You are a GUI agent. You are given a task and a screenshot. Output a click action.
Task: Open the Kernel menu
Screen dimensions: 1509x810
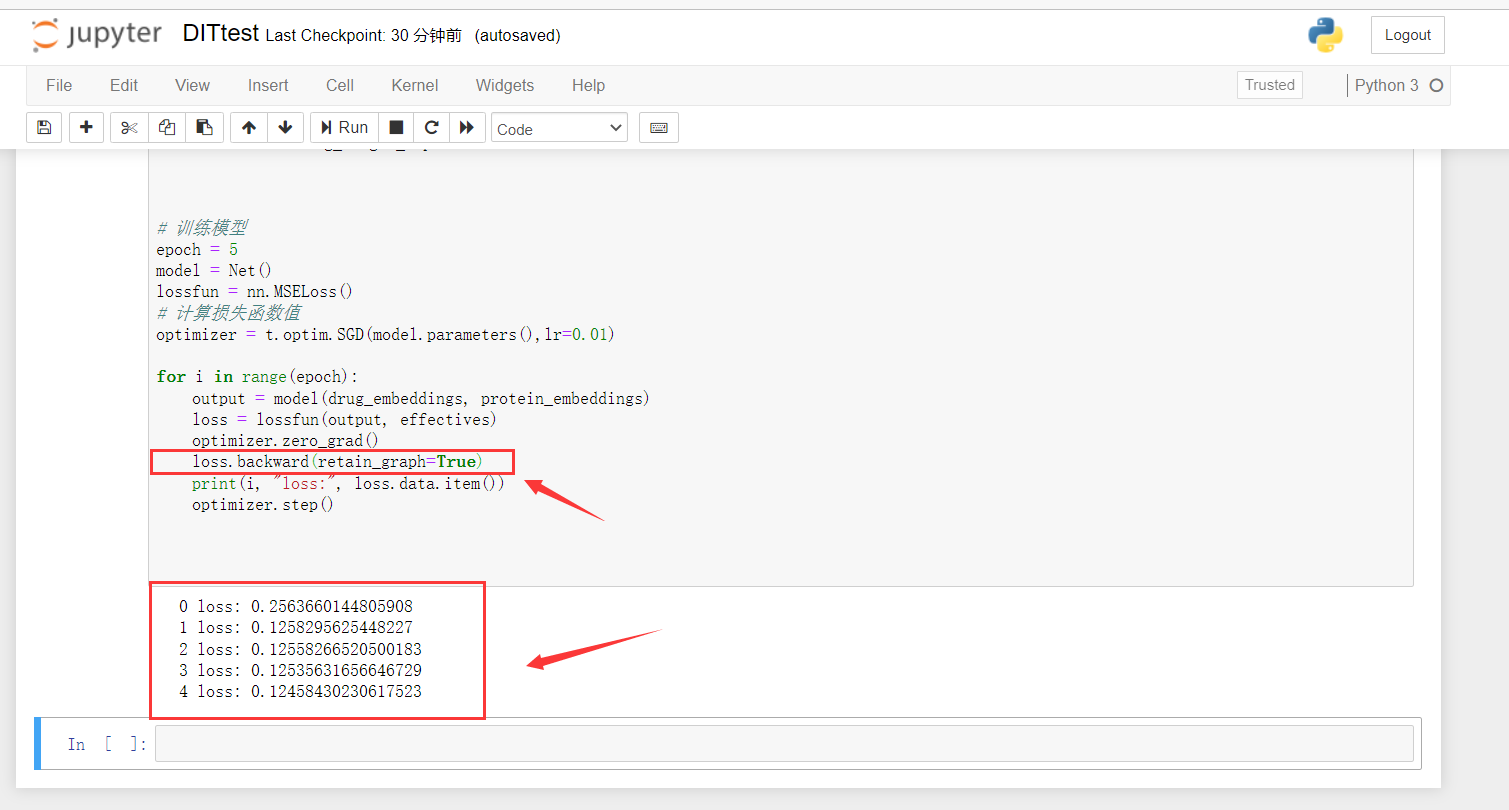pyautogui.click(x=414, y=85)
